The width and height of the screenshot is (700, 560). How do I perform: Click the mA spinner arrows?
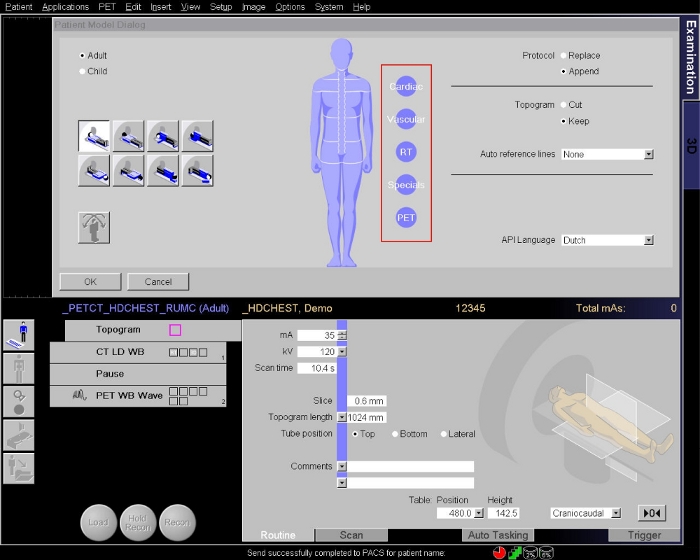(x=342, y=336)
